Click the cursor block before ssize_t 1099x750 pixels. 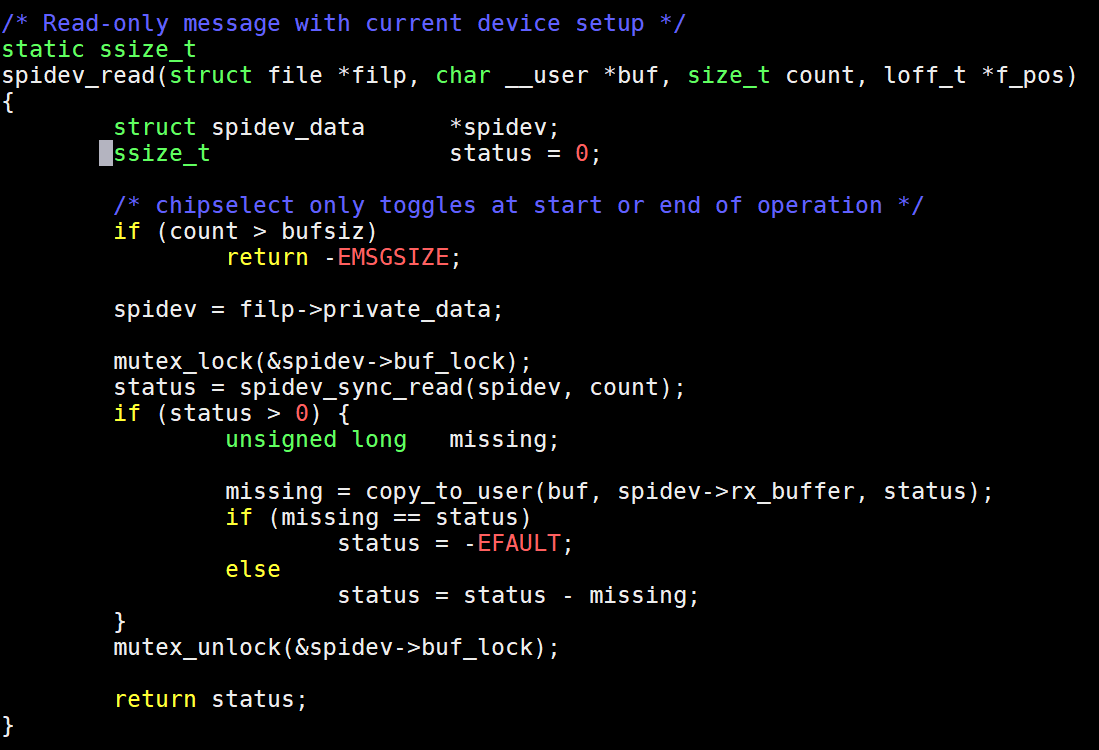[106, 153]
